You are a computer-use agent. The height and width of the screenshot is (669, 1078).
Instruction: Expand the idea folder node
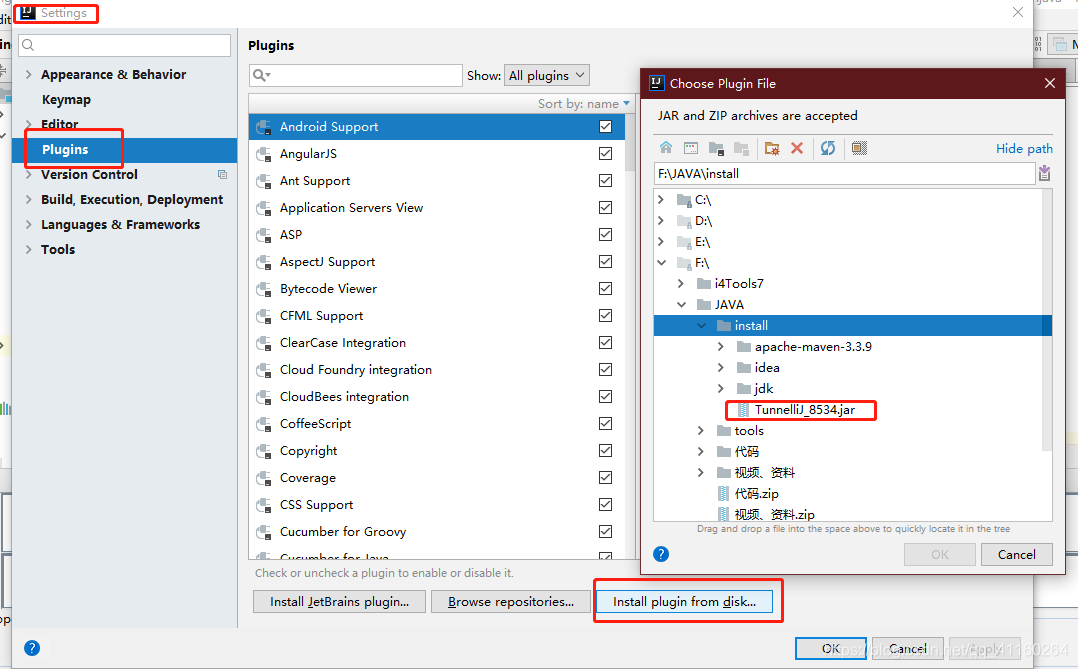(x=720, y=368)
